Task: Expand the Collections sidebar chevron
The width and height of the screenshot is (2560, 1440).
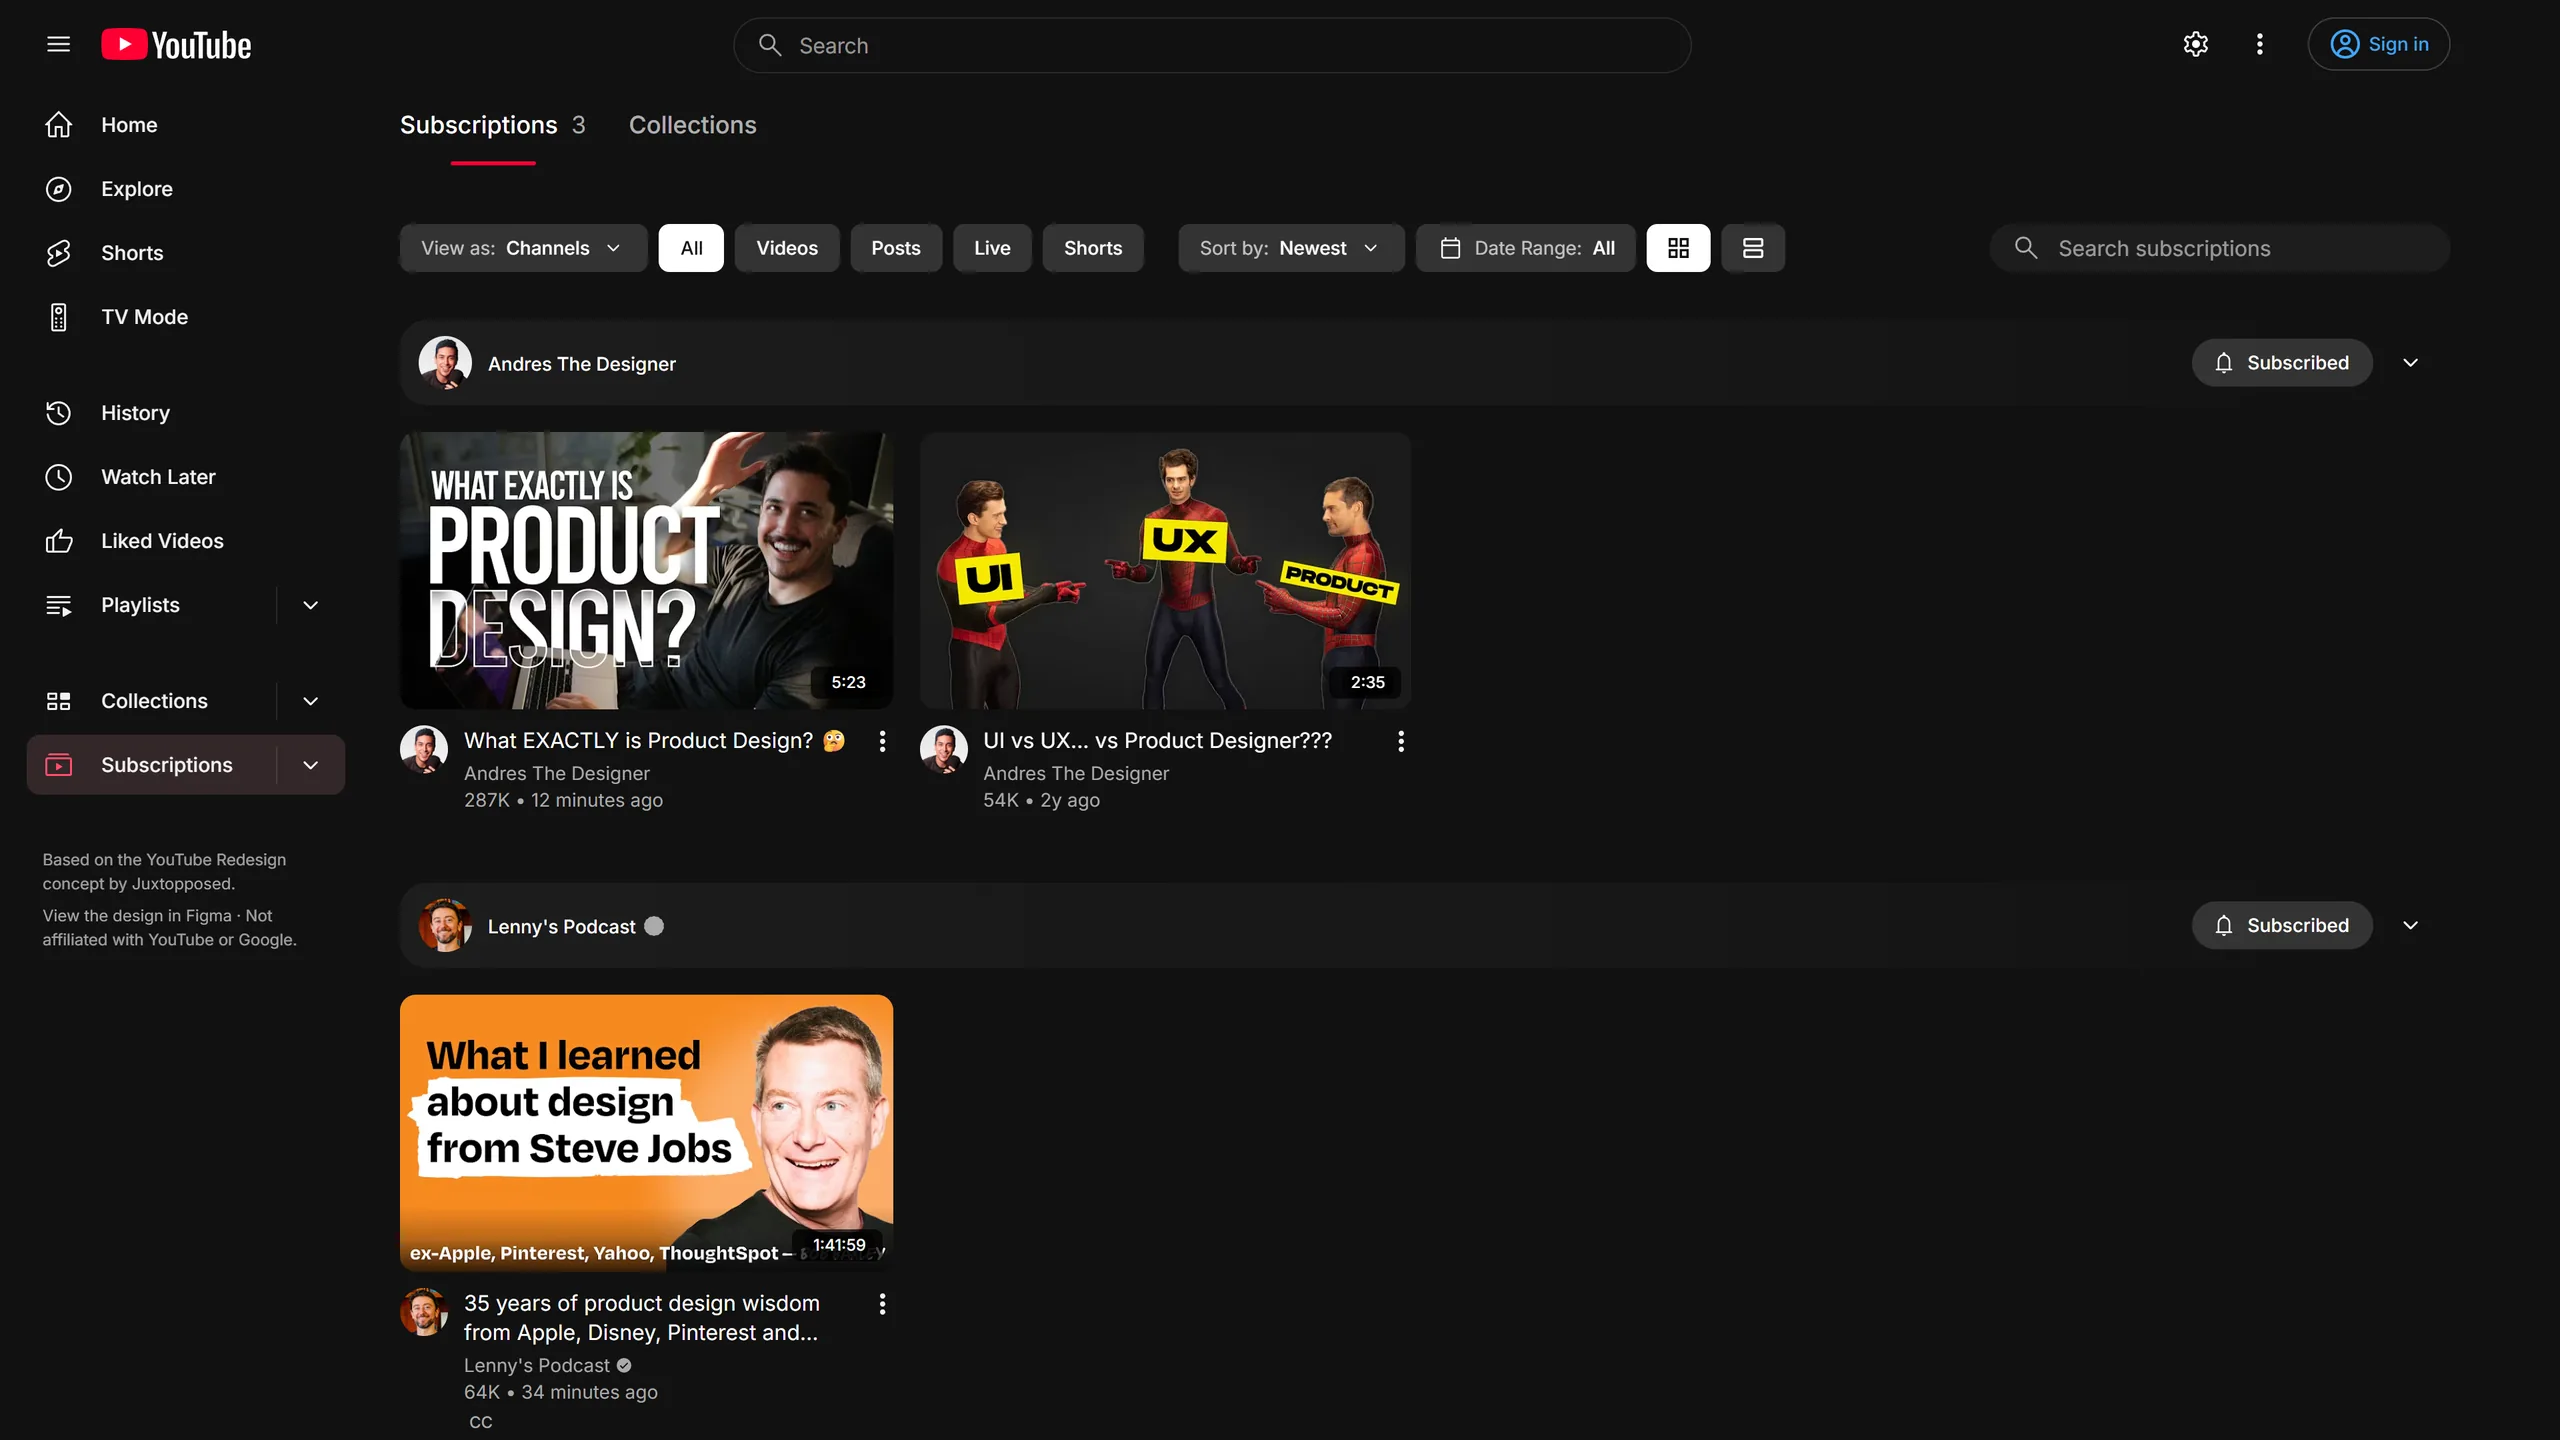Action: pyautogui.click(x=311, y=701)
